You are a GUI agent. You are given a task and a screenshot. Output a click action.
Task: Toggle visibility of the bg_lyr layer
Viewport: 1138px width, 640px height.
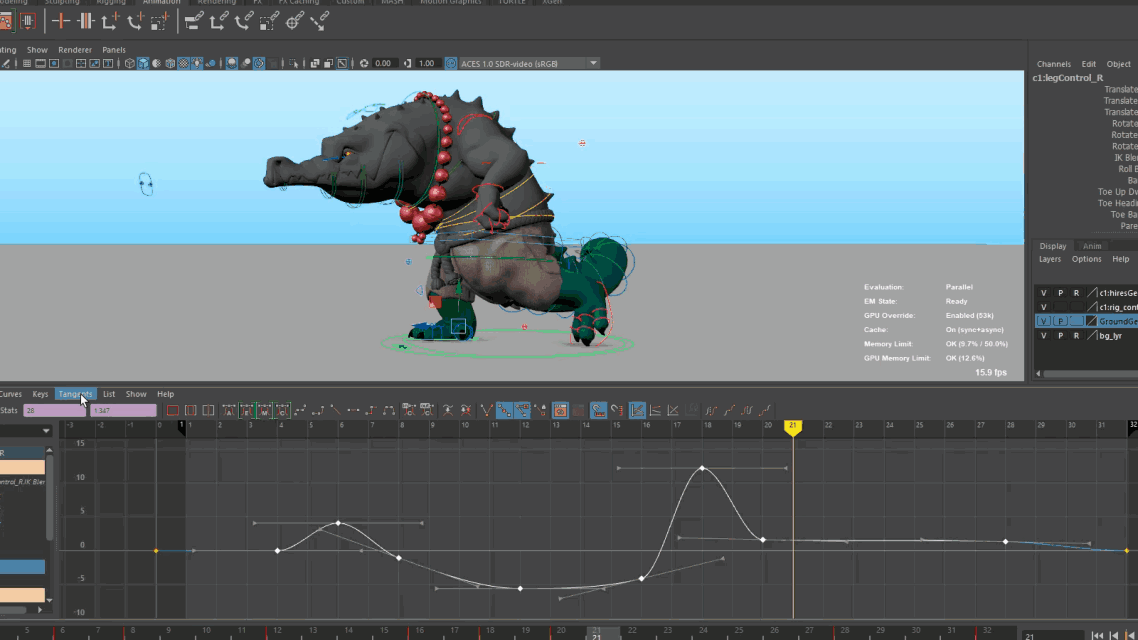(x=1044, y=335)
